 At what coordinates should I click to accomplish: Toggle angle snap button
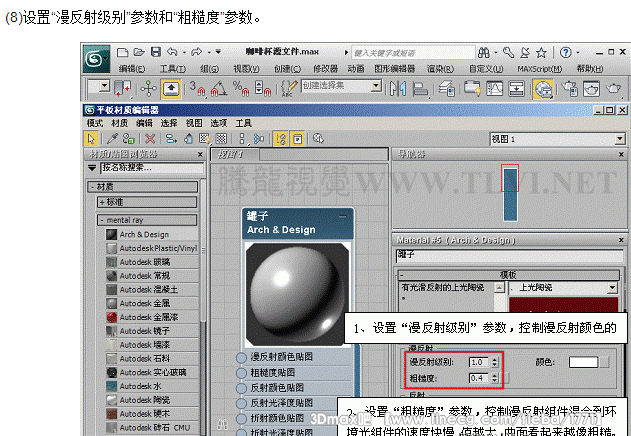click(x=219, y=88)
